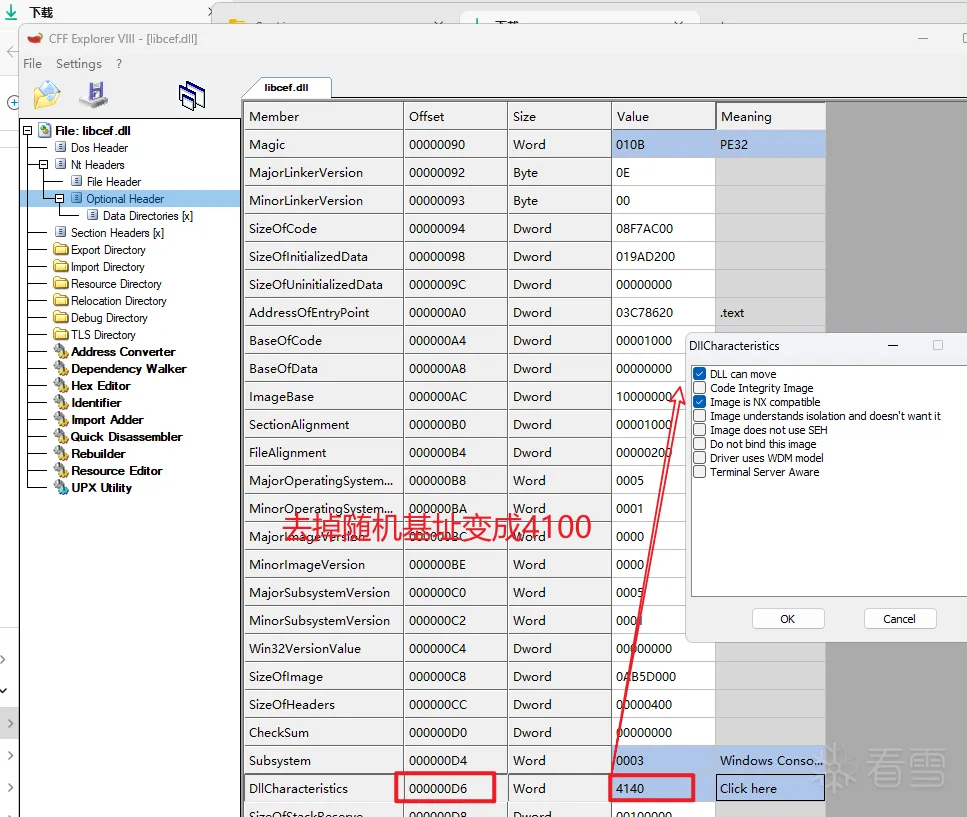
Task: Select the CheckSum member row
Action: click(x=323, y=732)
